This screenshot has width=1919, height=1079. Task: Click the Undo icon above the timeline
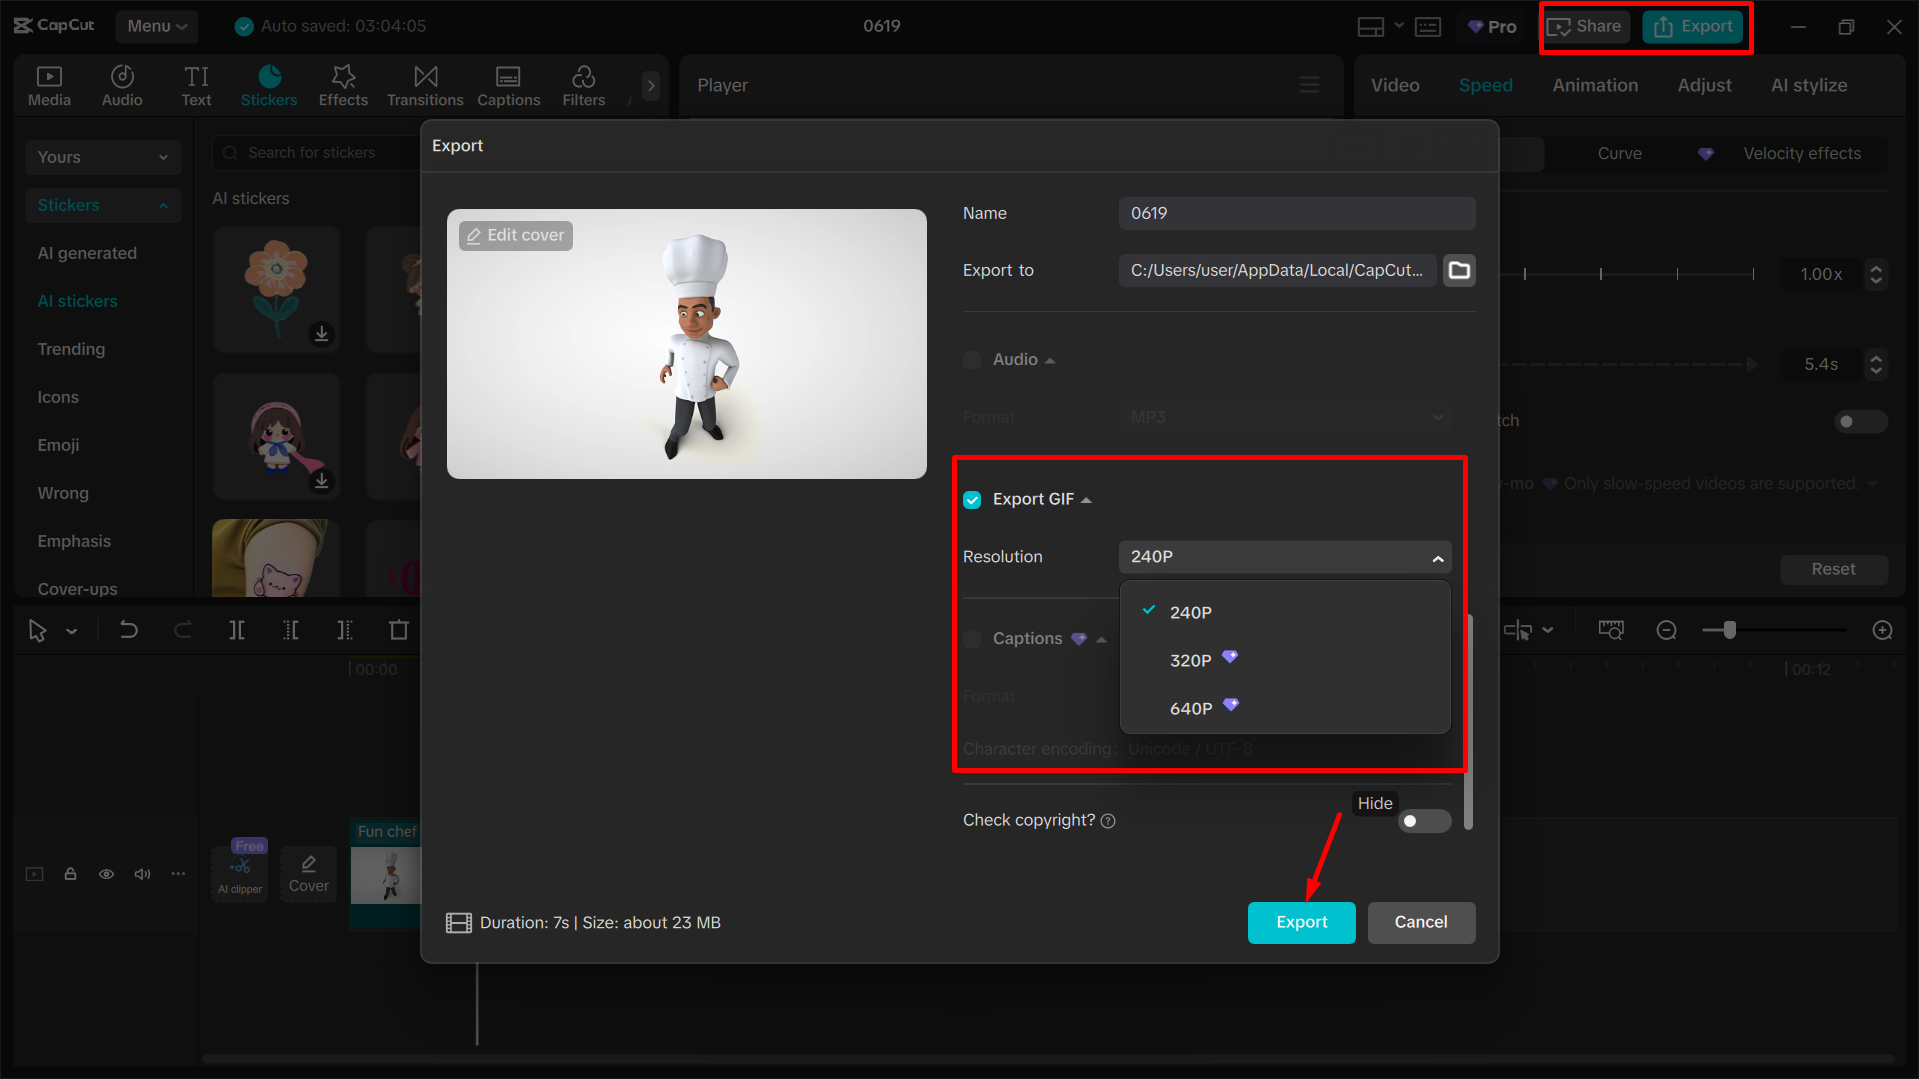(129, 630)
